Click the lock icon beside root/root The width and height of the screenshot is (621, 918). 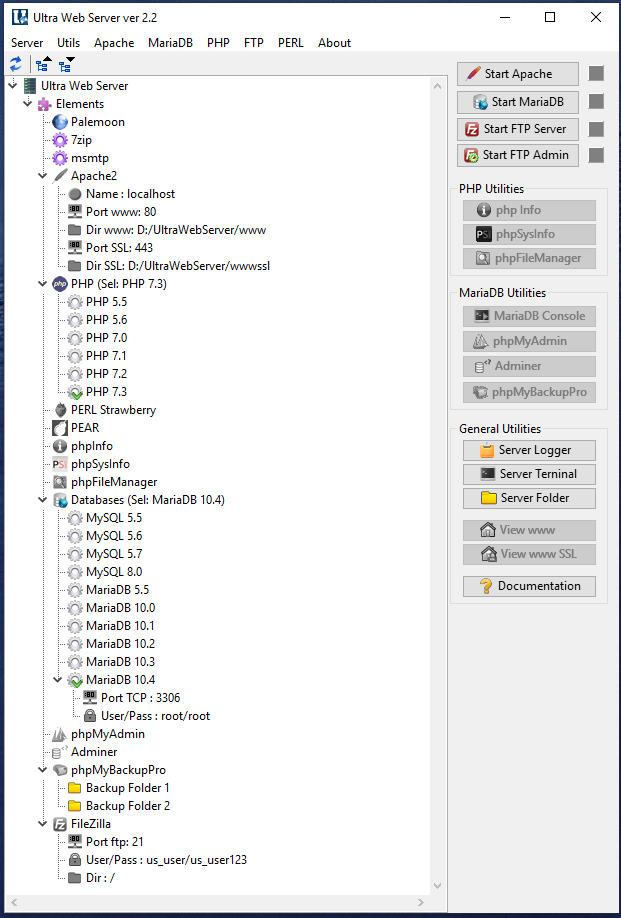tap(90, 715)
